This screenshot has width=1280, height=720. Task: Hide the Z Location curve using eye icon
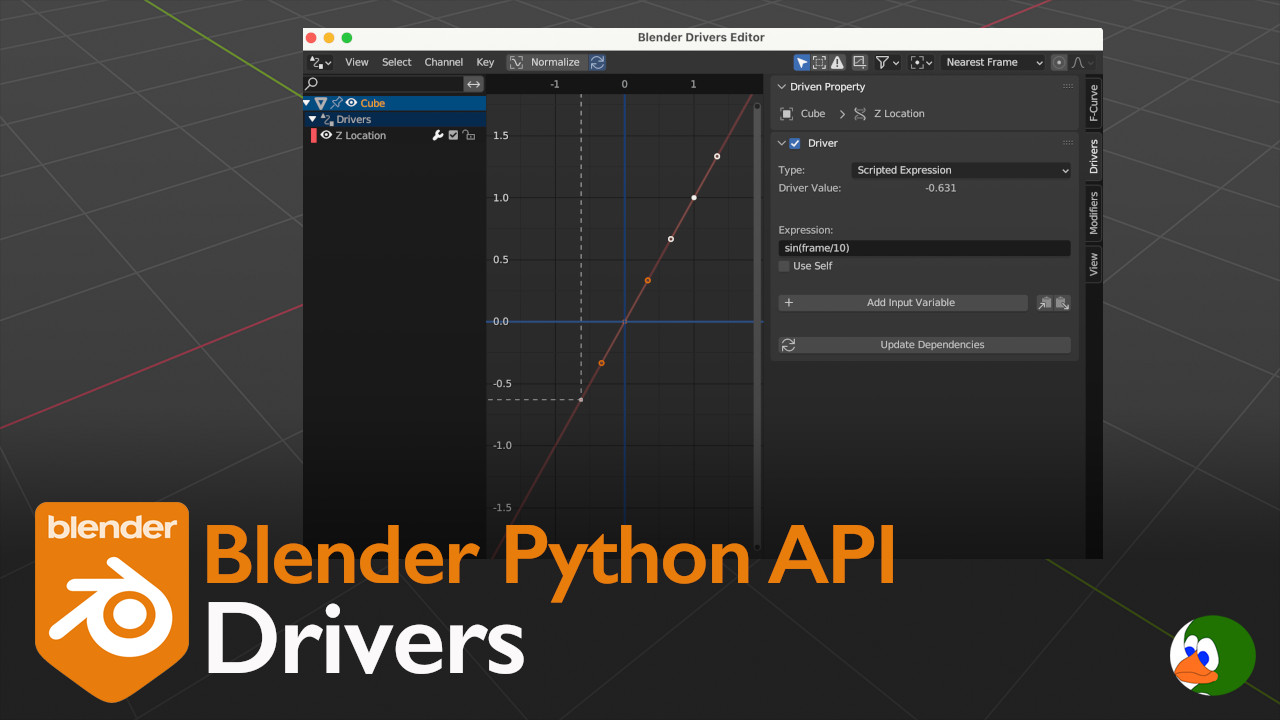(326, 135)
